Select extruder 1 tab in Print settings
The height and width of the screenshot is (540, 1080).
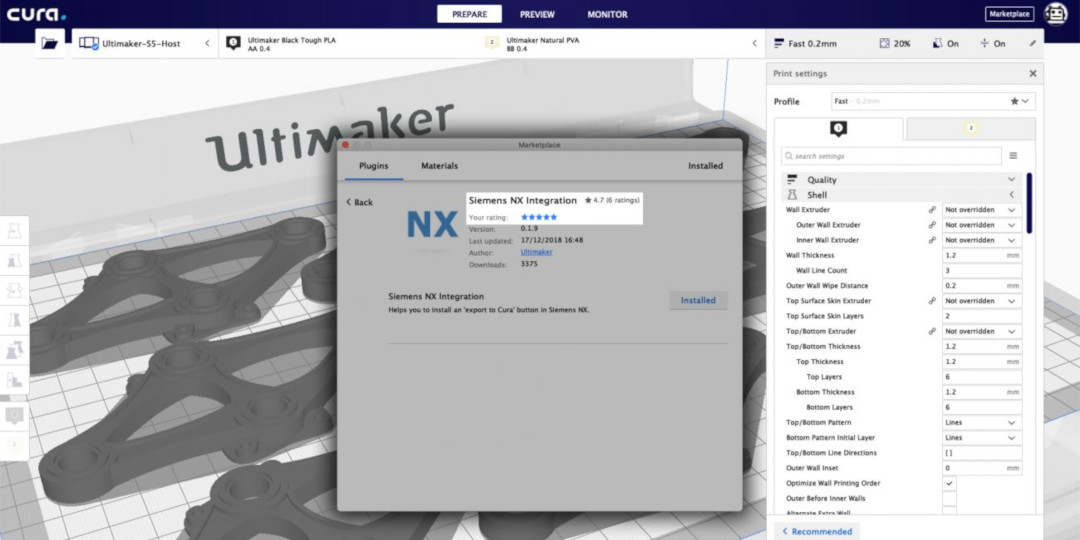click(838, 129)
